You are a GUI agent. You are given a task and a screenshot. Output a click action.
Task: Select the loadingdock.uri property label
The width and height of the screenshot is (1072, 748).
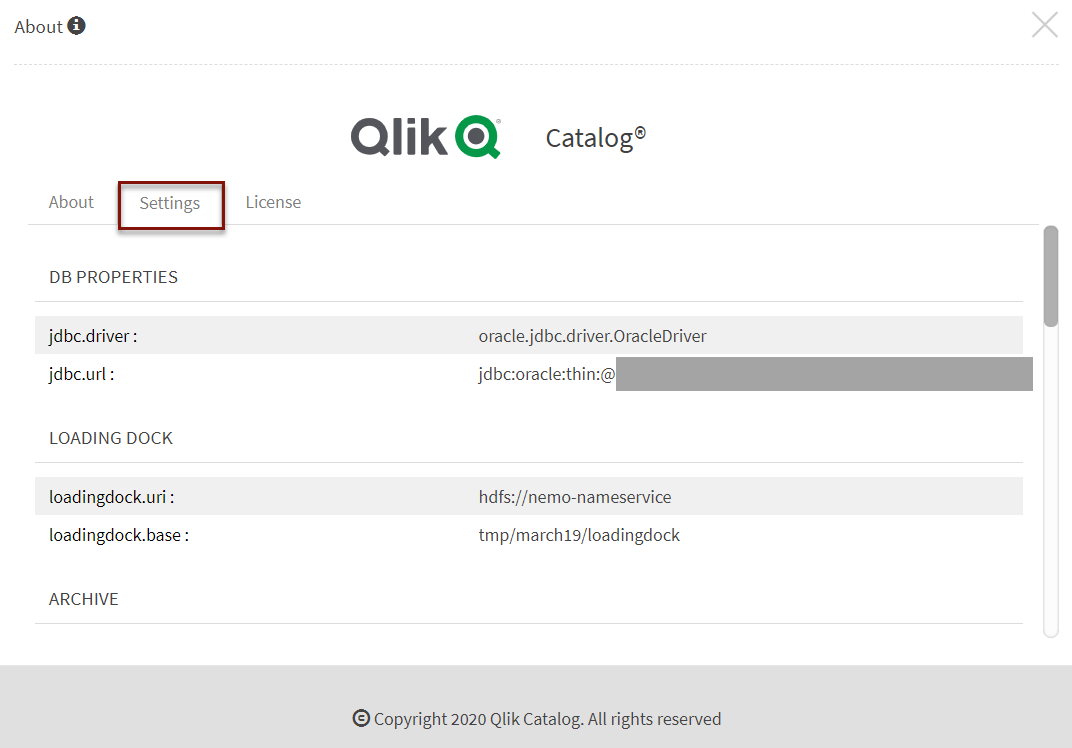(x=118, y=497)
